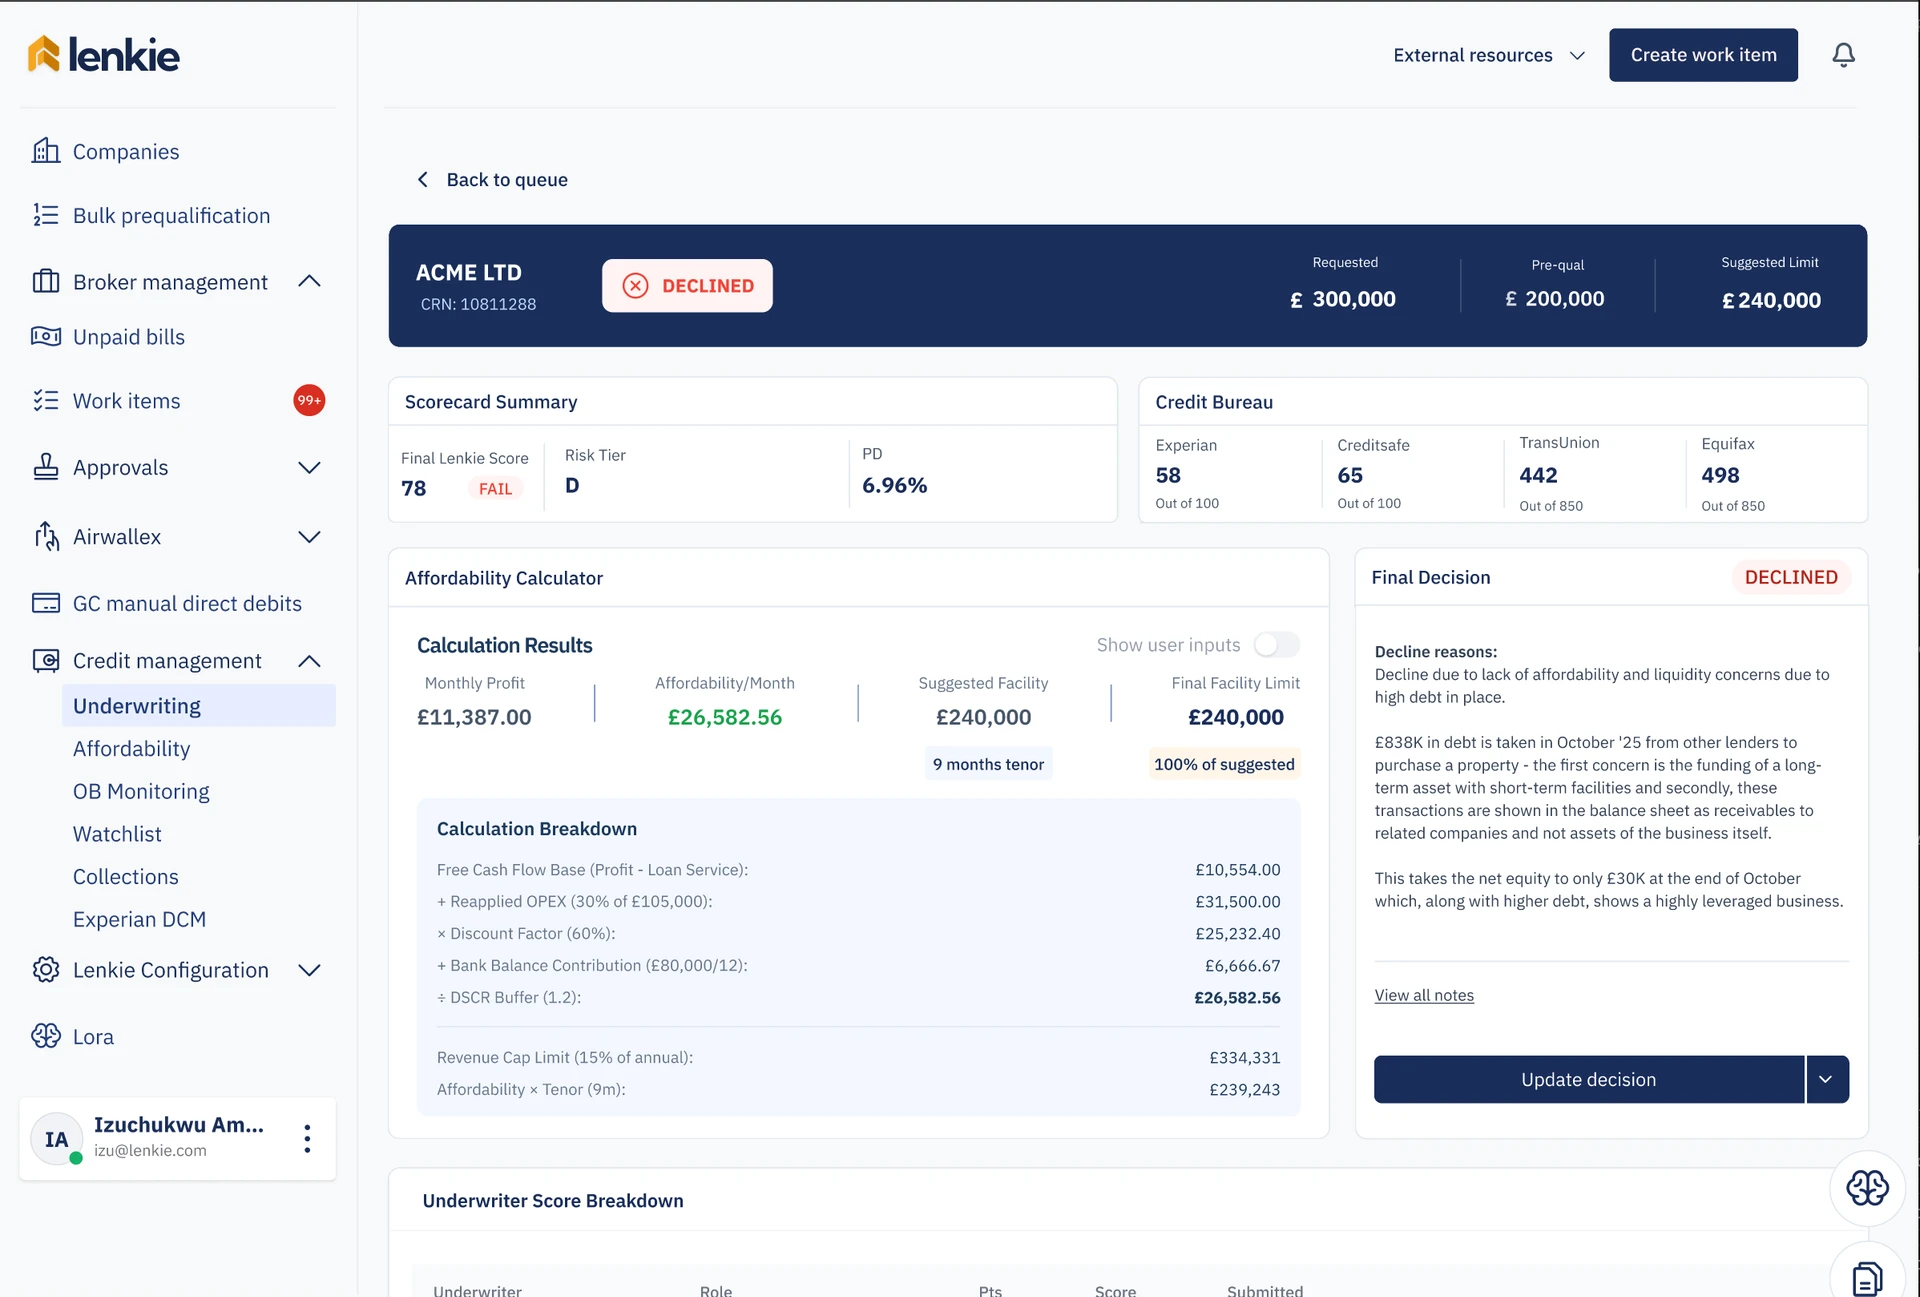Open the user profile three-dot menu
The width and height of the screenshot is (1920, 1297).
pyautogui.click(x=307, y=1139)
